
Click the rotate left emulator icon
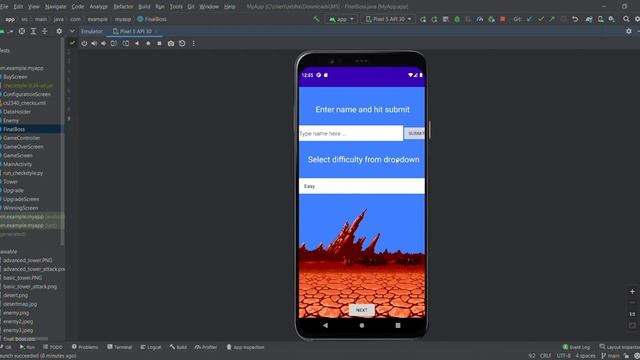point(114,43)
